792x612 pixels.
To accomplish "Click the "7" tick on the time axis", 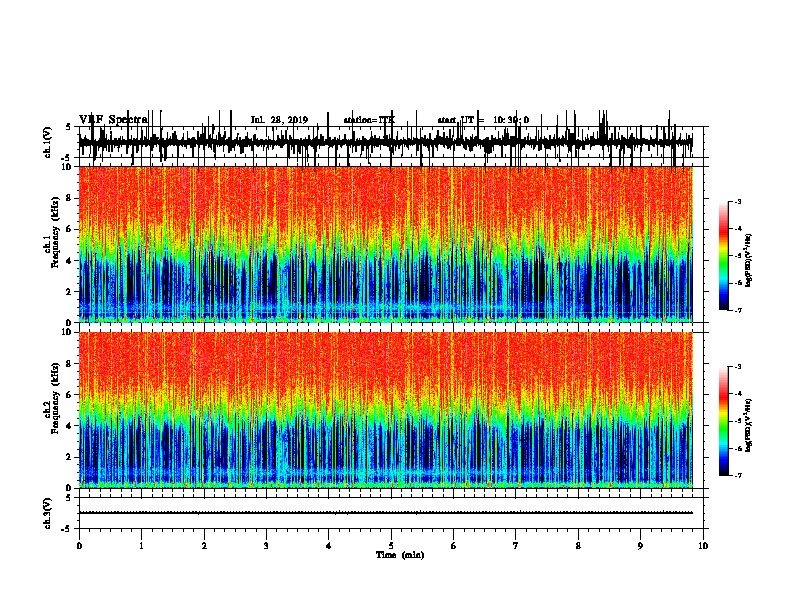I will click(516, 546).
